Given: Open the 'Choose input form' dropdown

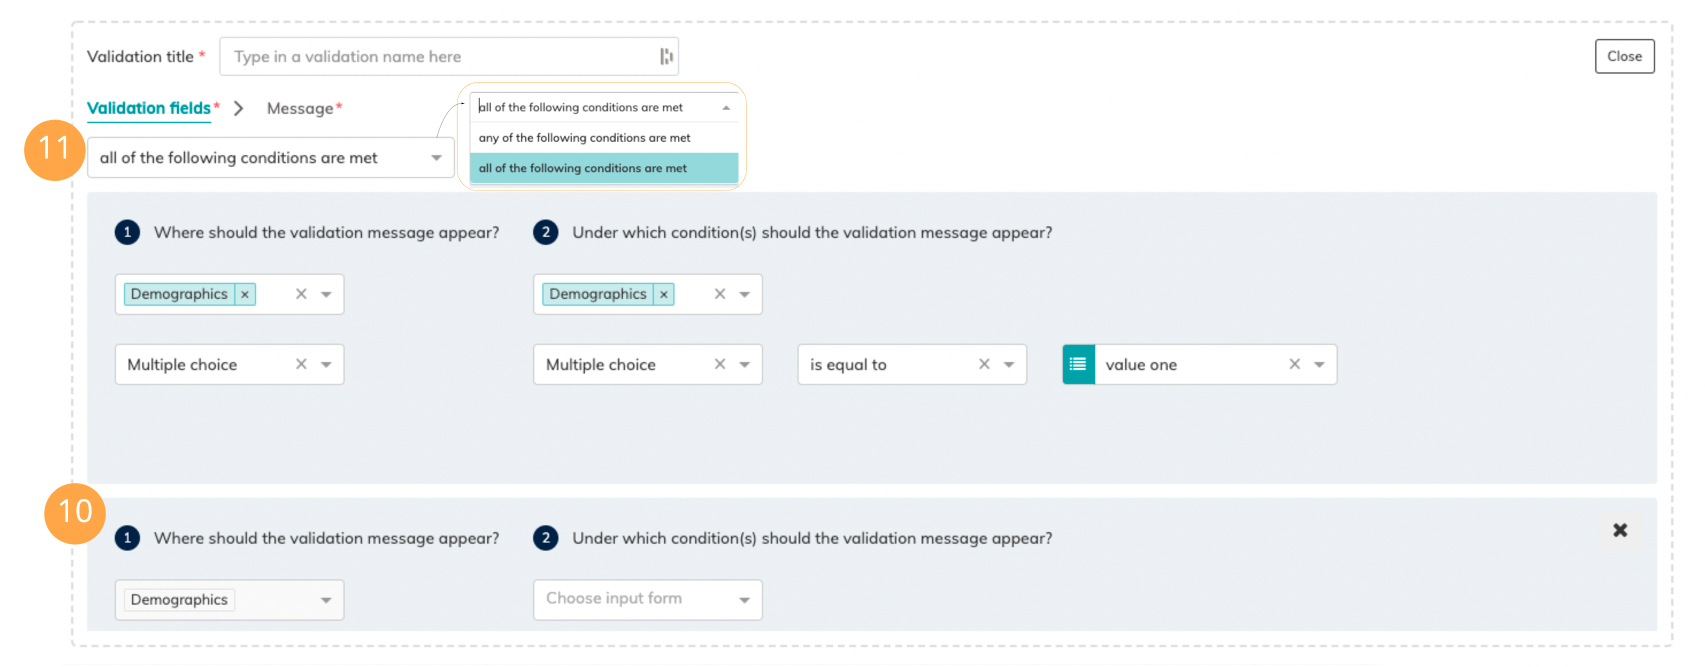Looking at the screenshot, I should pyautogui.click(x=647, y=599).
